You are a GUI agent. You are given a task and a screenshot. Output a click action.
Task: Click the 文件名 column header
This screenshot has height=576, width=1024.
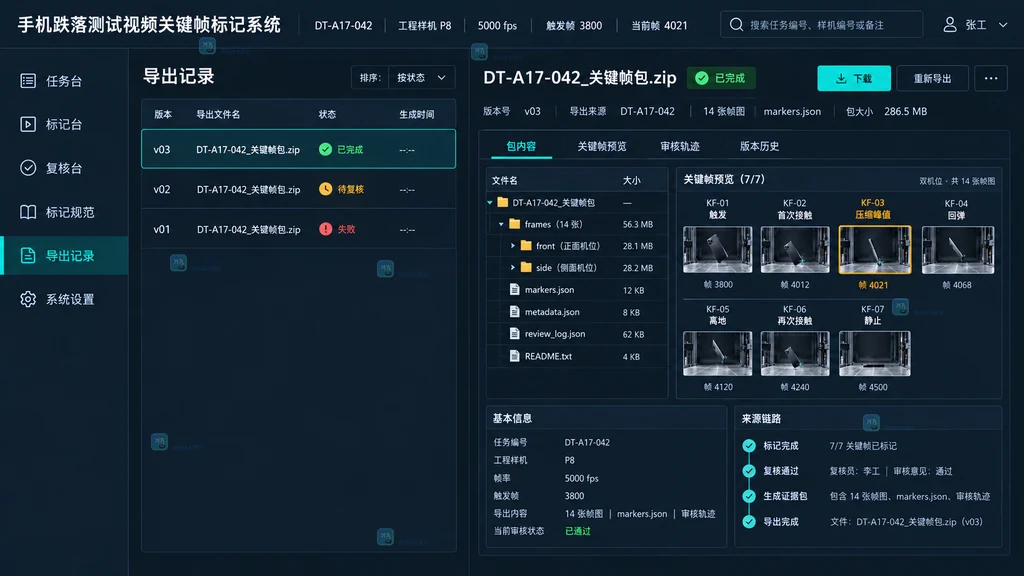point(504,180)
